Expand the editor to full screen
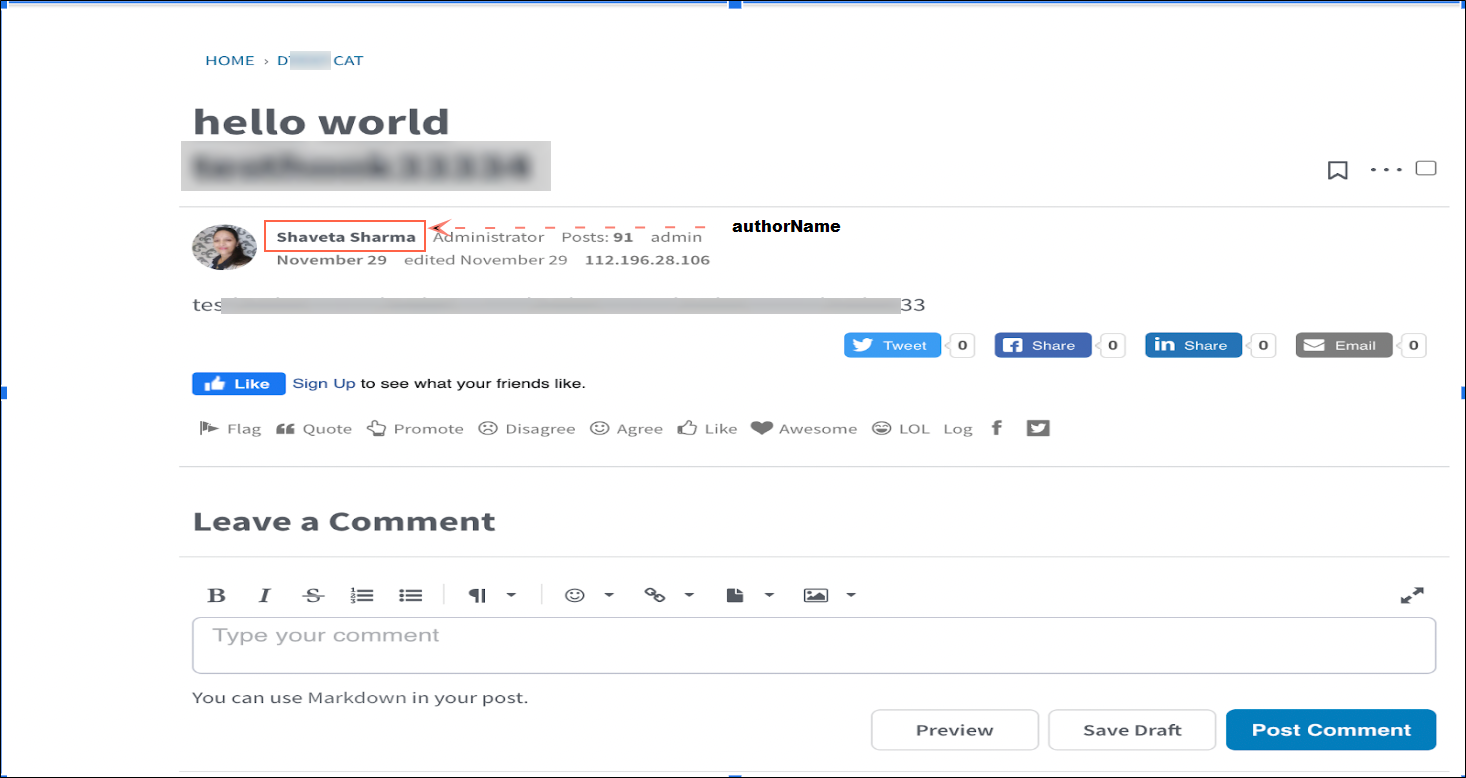1466x778 pixels. [x=1411, y=596]
